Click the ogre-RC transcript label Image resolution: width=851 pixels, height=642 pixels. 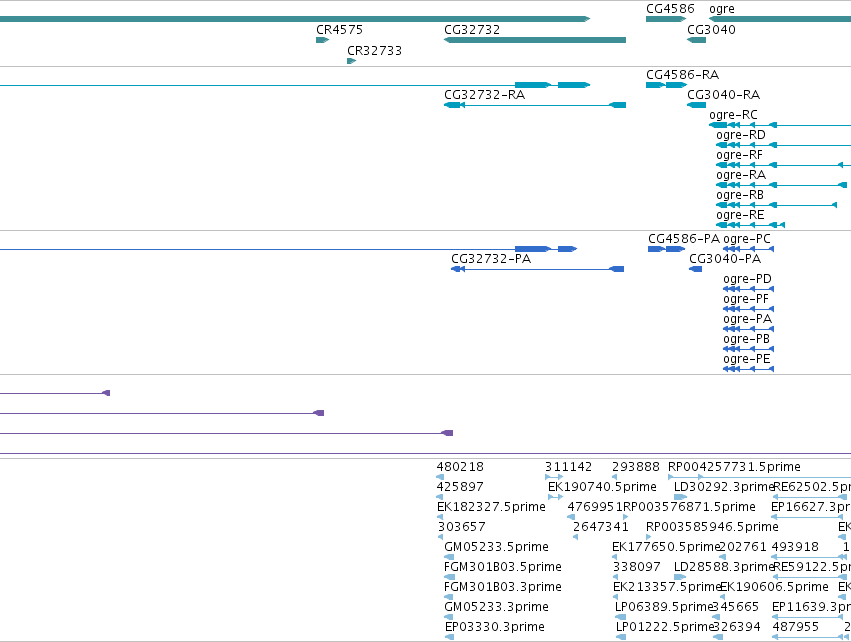click(733, 115)
